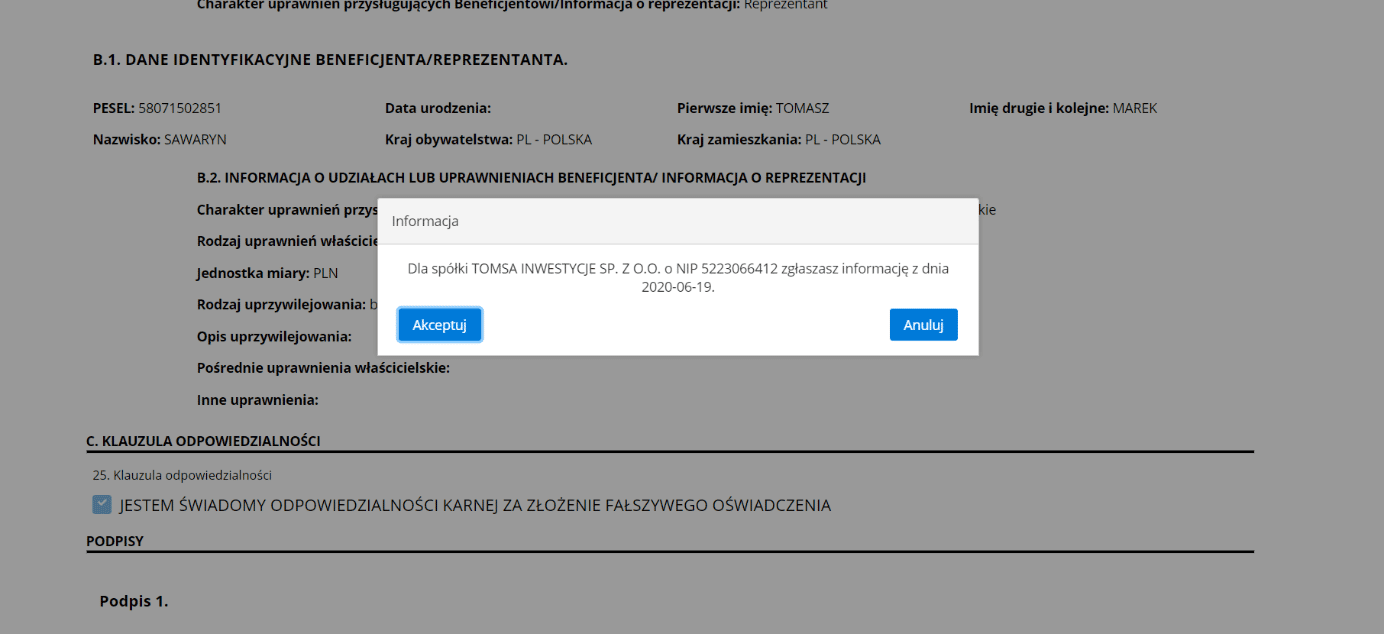The width and height of the screenshot is (1384, 634).
Task: Click the Imię drugie i kolejne value MAREK
Action: click(1136, 107)
